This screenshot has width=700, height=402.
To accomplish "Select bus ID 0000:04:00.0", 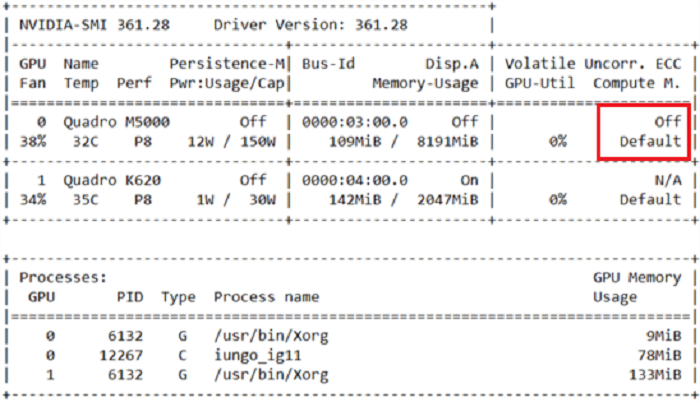I will [353, 181].
